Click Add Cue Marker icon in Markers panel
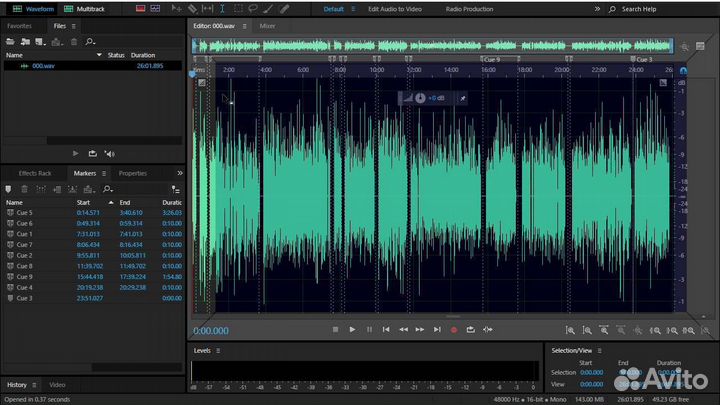 tap(8, 189)
